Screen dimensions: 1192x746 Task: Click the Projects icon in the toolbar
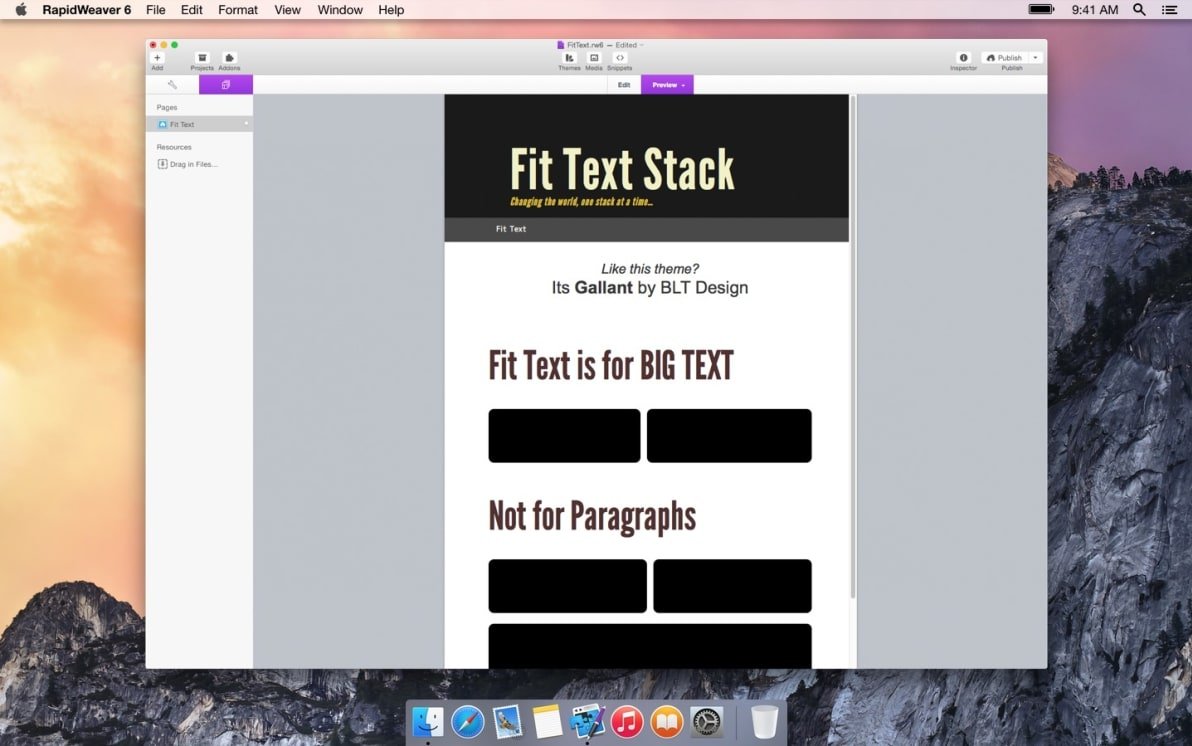pos(202,59)
